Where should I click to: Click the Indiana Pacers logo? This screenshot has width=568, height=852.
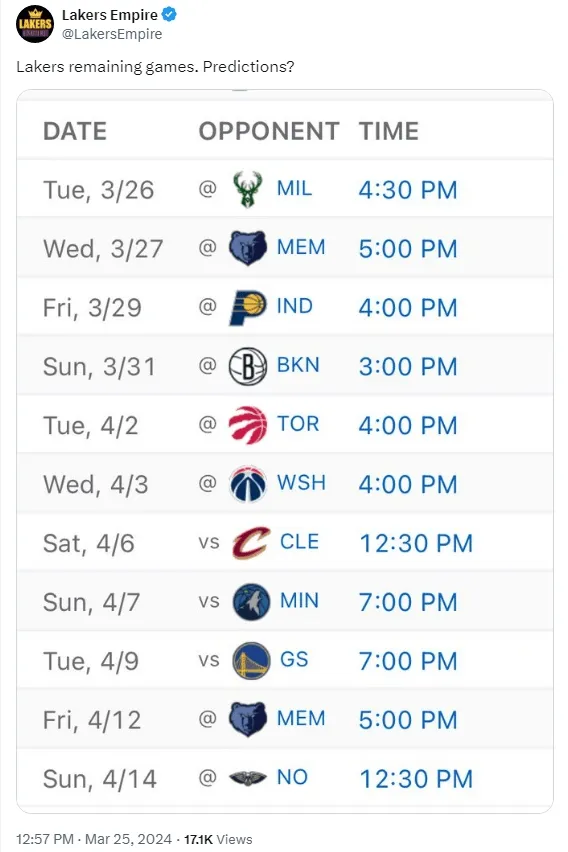pos(248,307)
